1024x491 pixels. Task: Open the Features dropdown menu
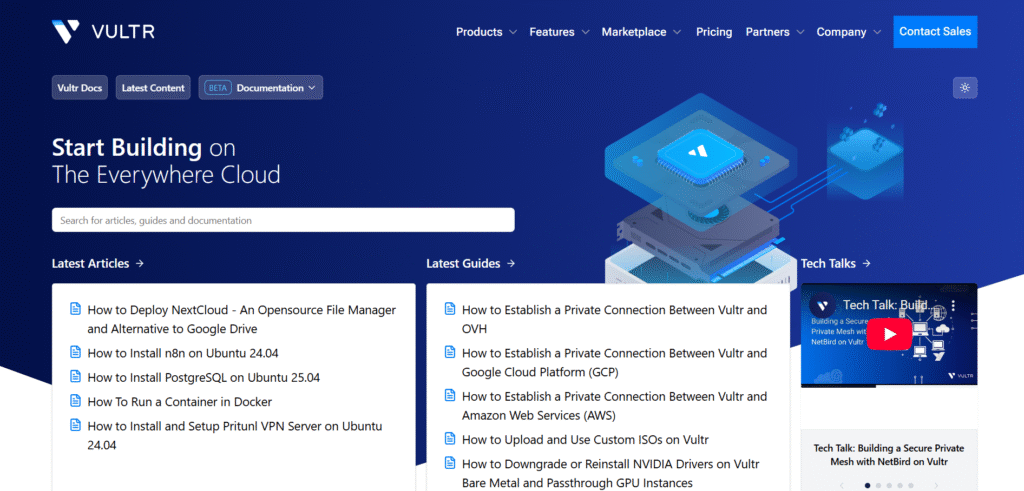coord(559,32)
